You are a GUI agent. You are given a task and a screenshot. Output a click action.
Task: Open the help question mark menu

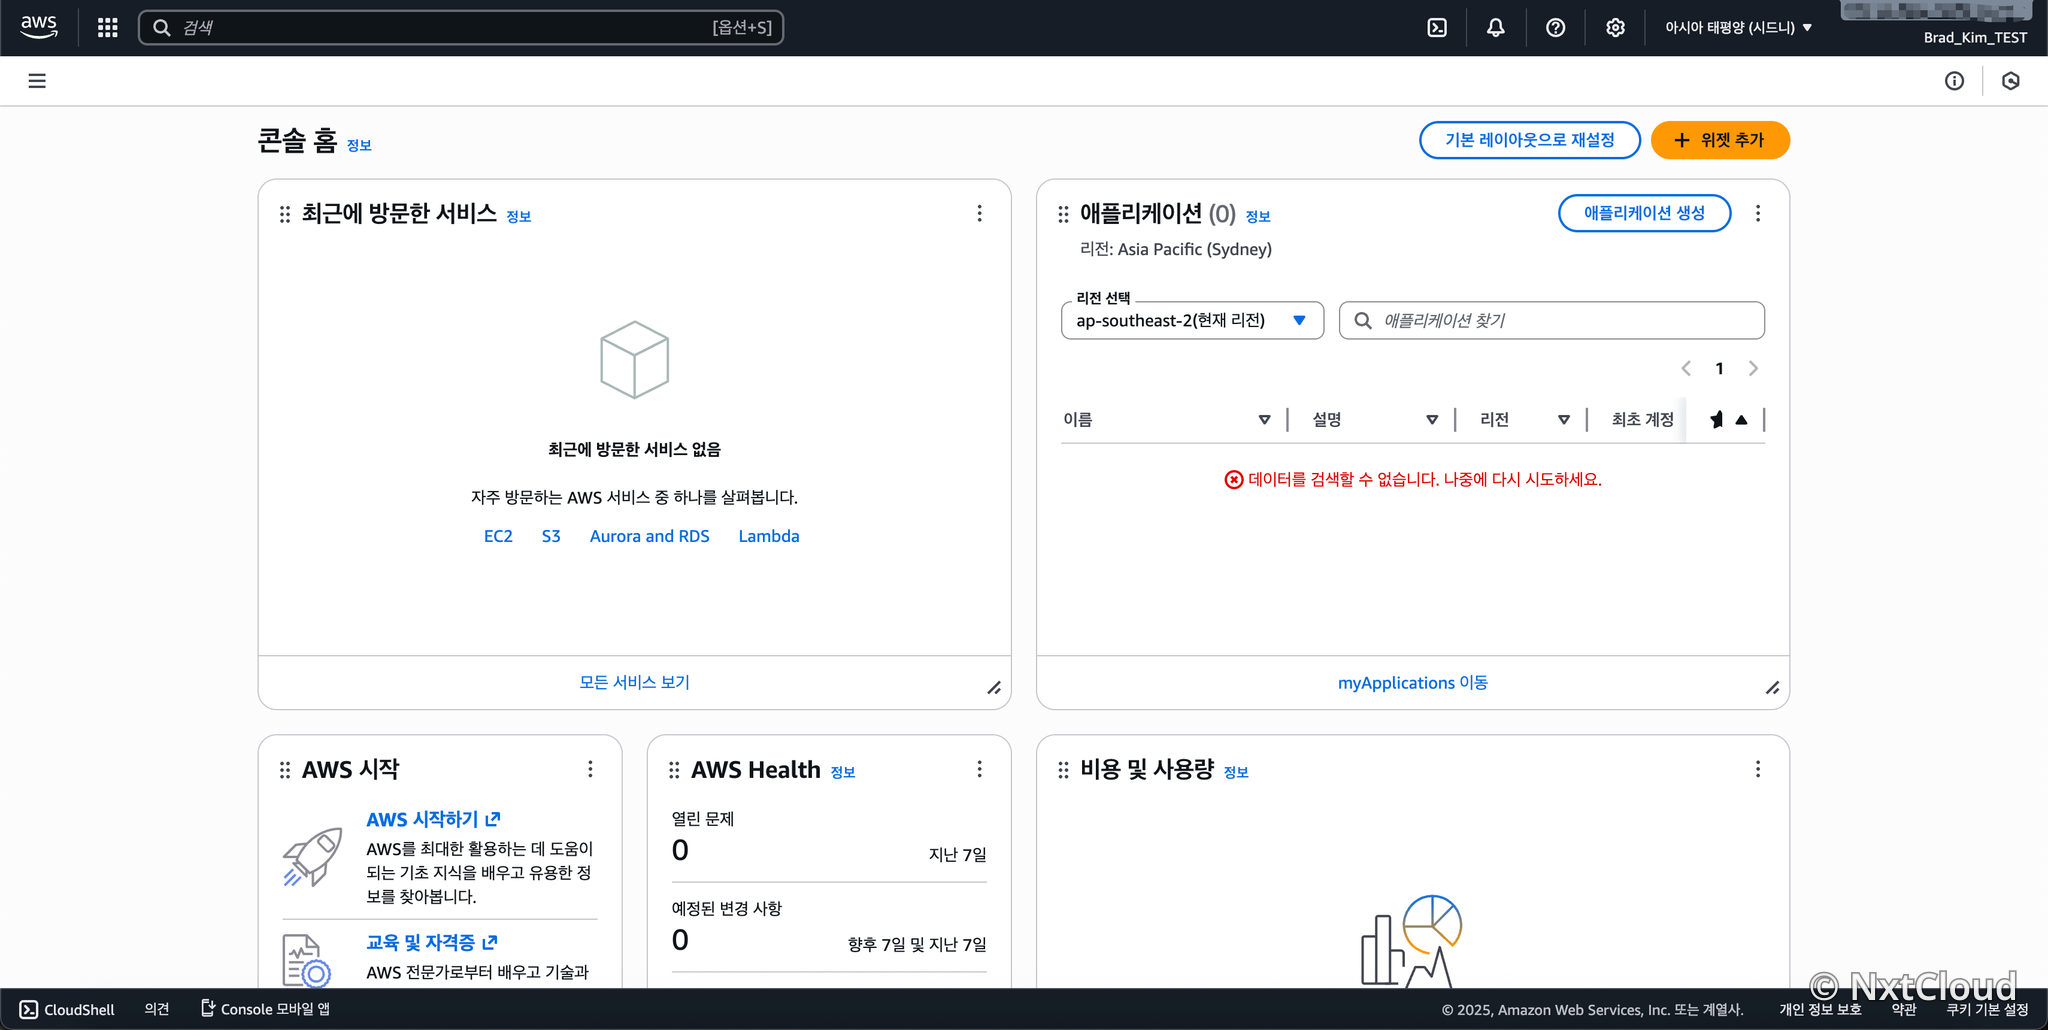(1556, 28)
